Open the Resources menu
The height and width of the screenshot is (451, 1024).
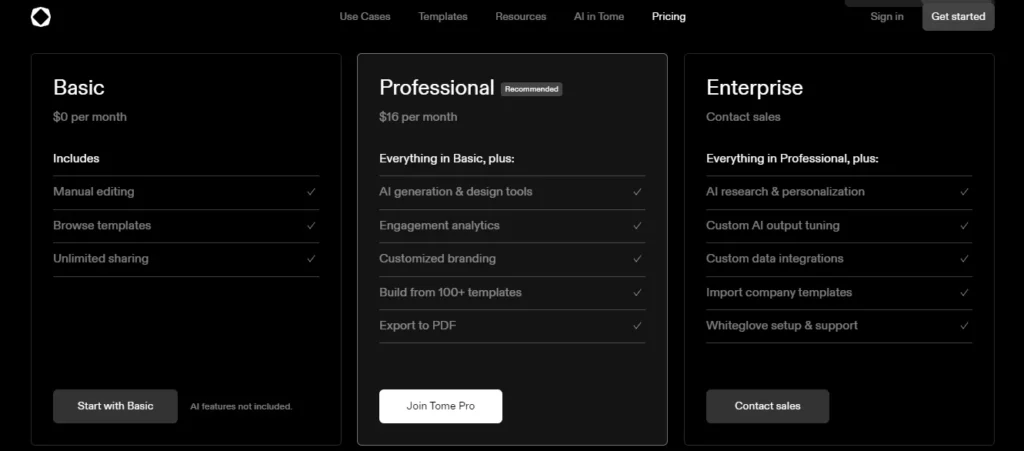coord(520,16)
